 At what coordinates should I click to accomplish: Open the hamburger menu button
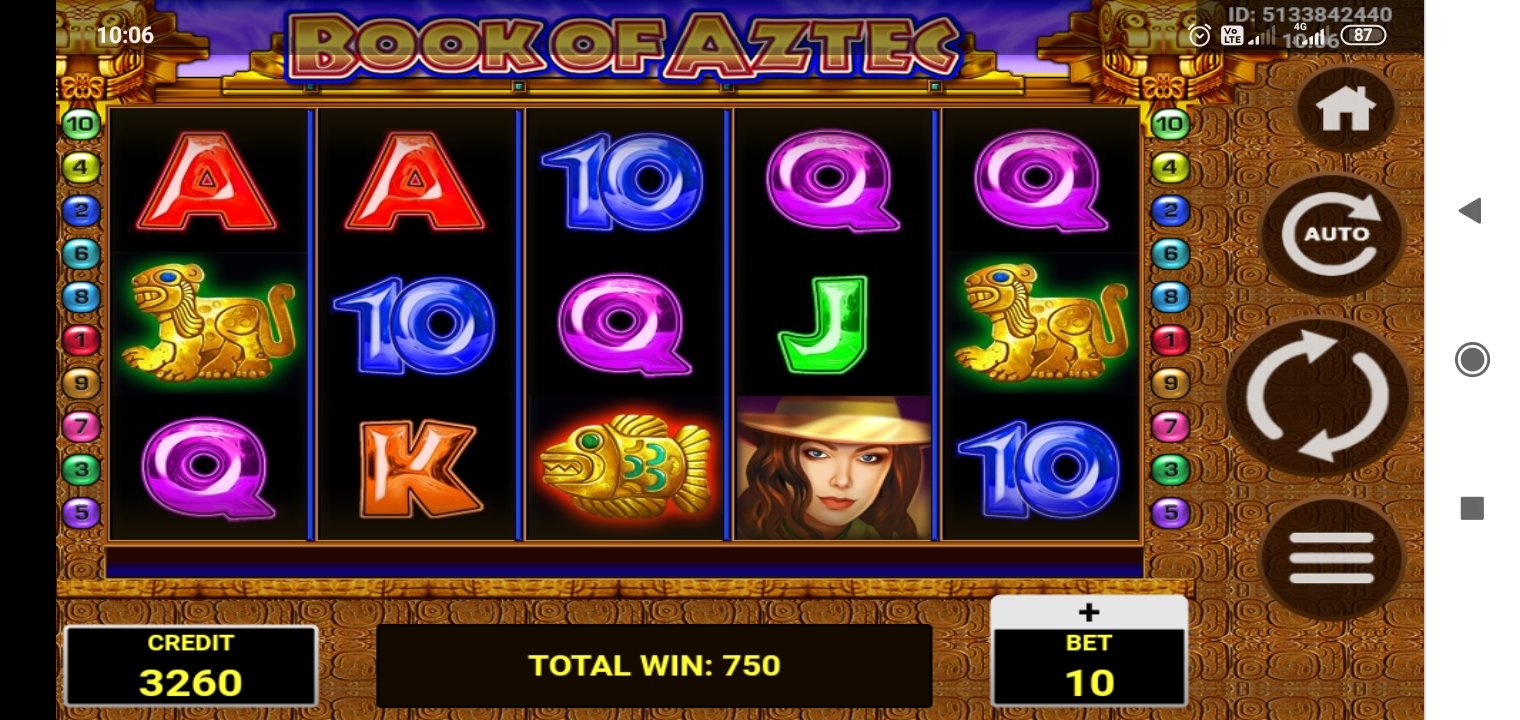point(1331,557)
